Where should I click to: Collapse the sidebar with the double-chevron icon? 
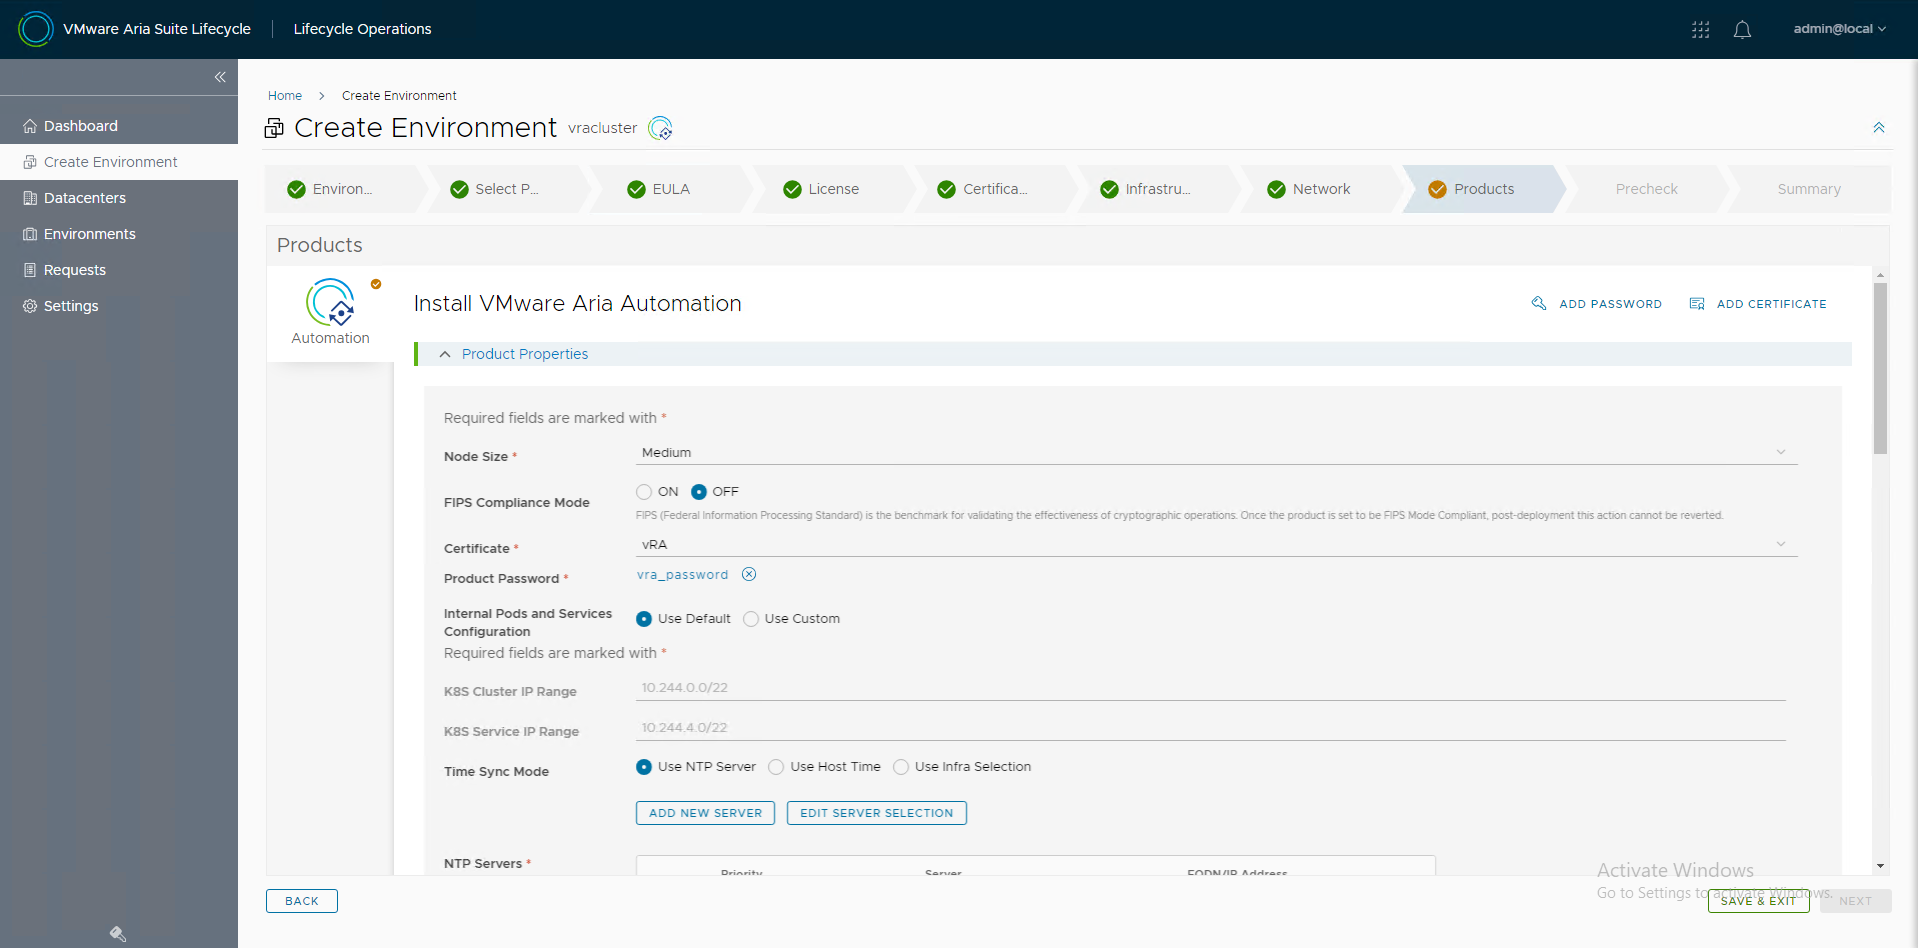(220, 77)
